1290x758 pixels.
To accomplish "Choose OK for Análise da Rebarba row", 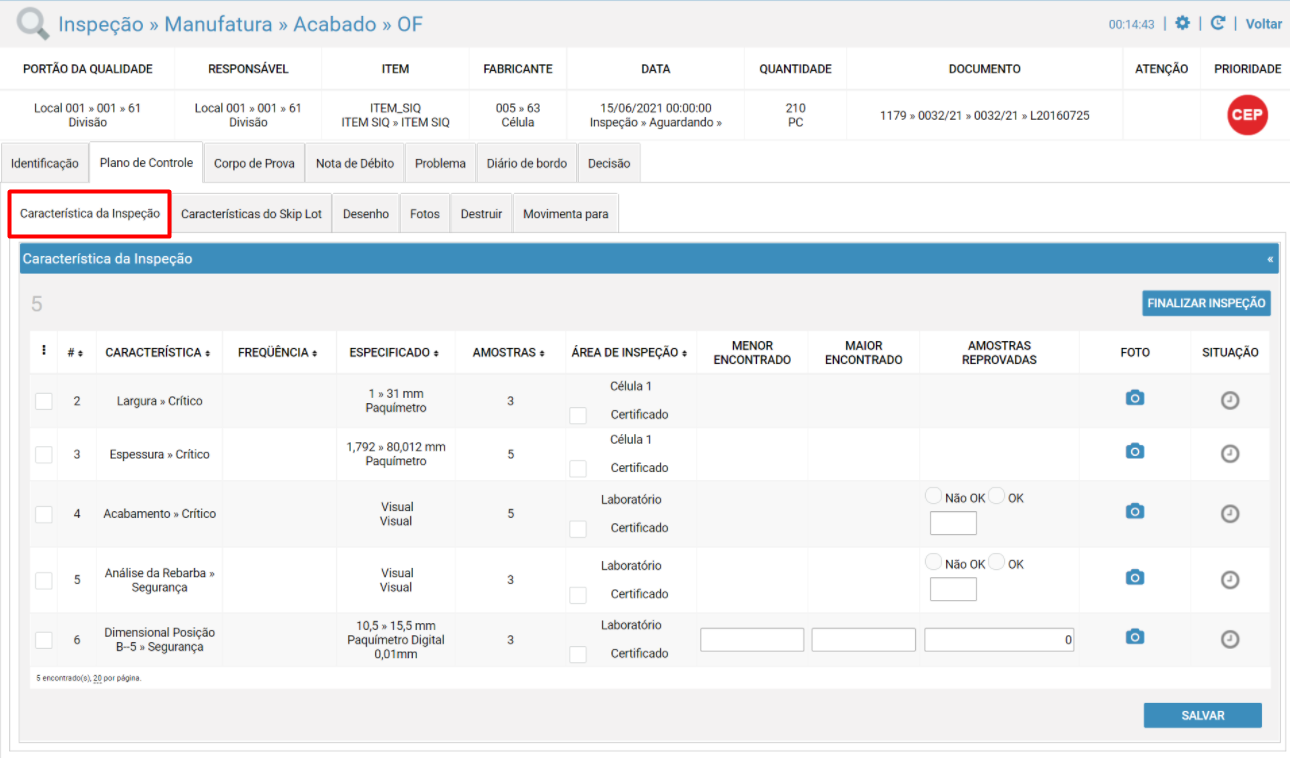I will (x=996, y=562).
